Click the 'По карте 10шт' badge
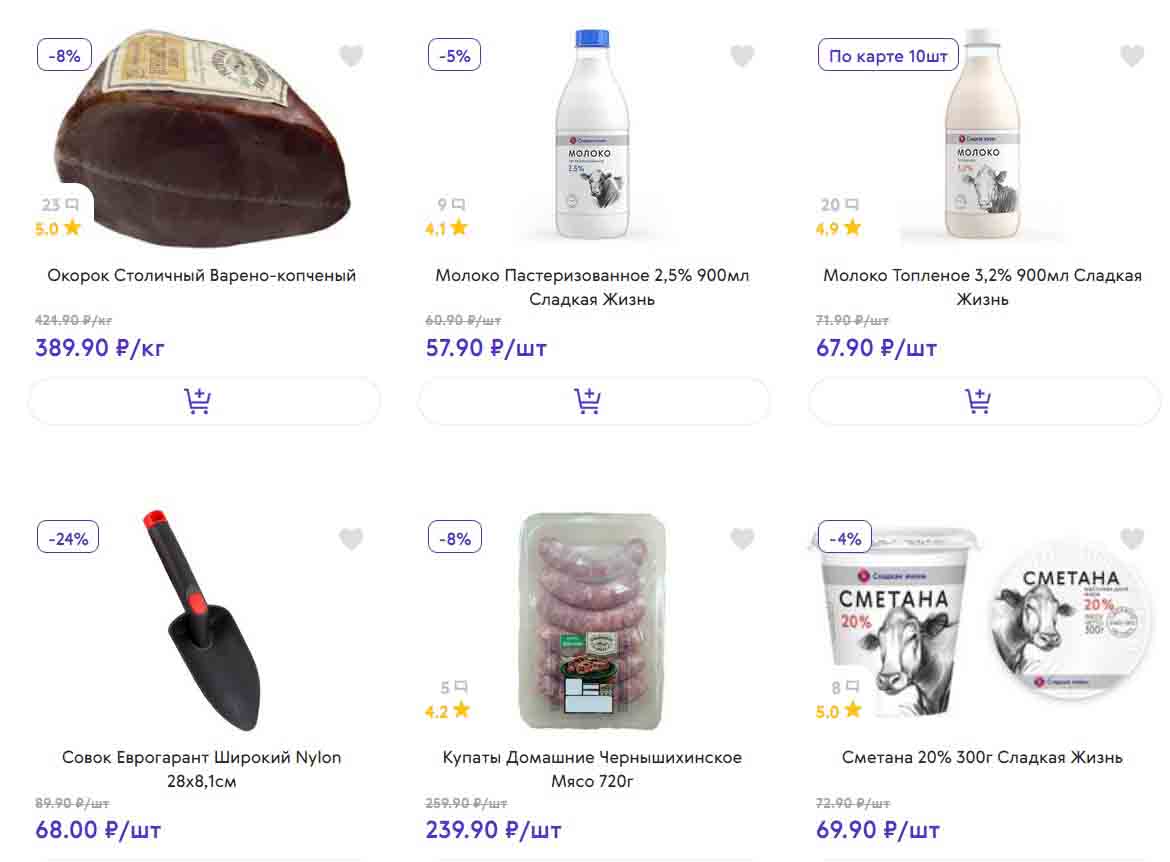1170x862 pixels. click(x=888, y=56)
